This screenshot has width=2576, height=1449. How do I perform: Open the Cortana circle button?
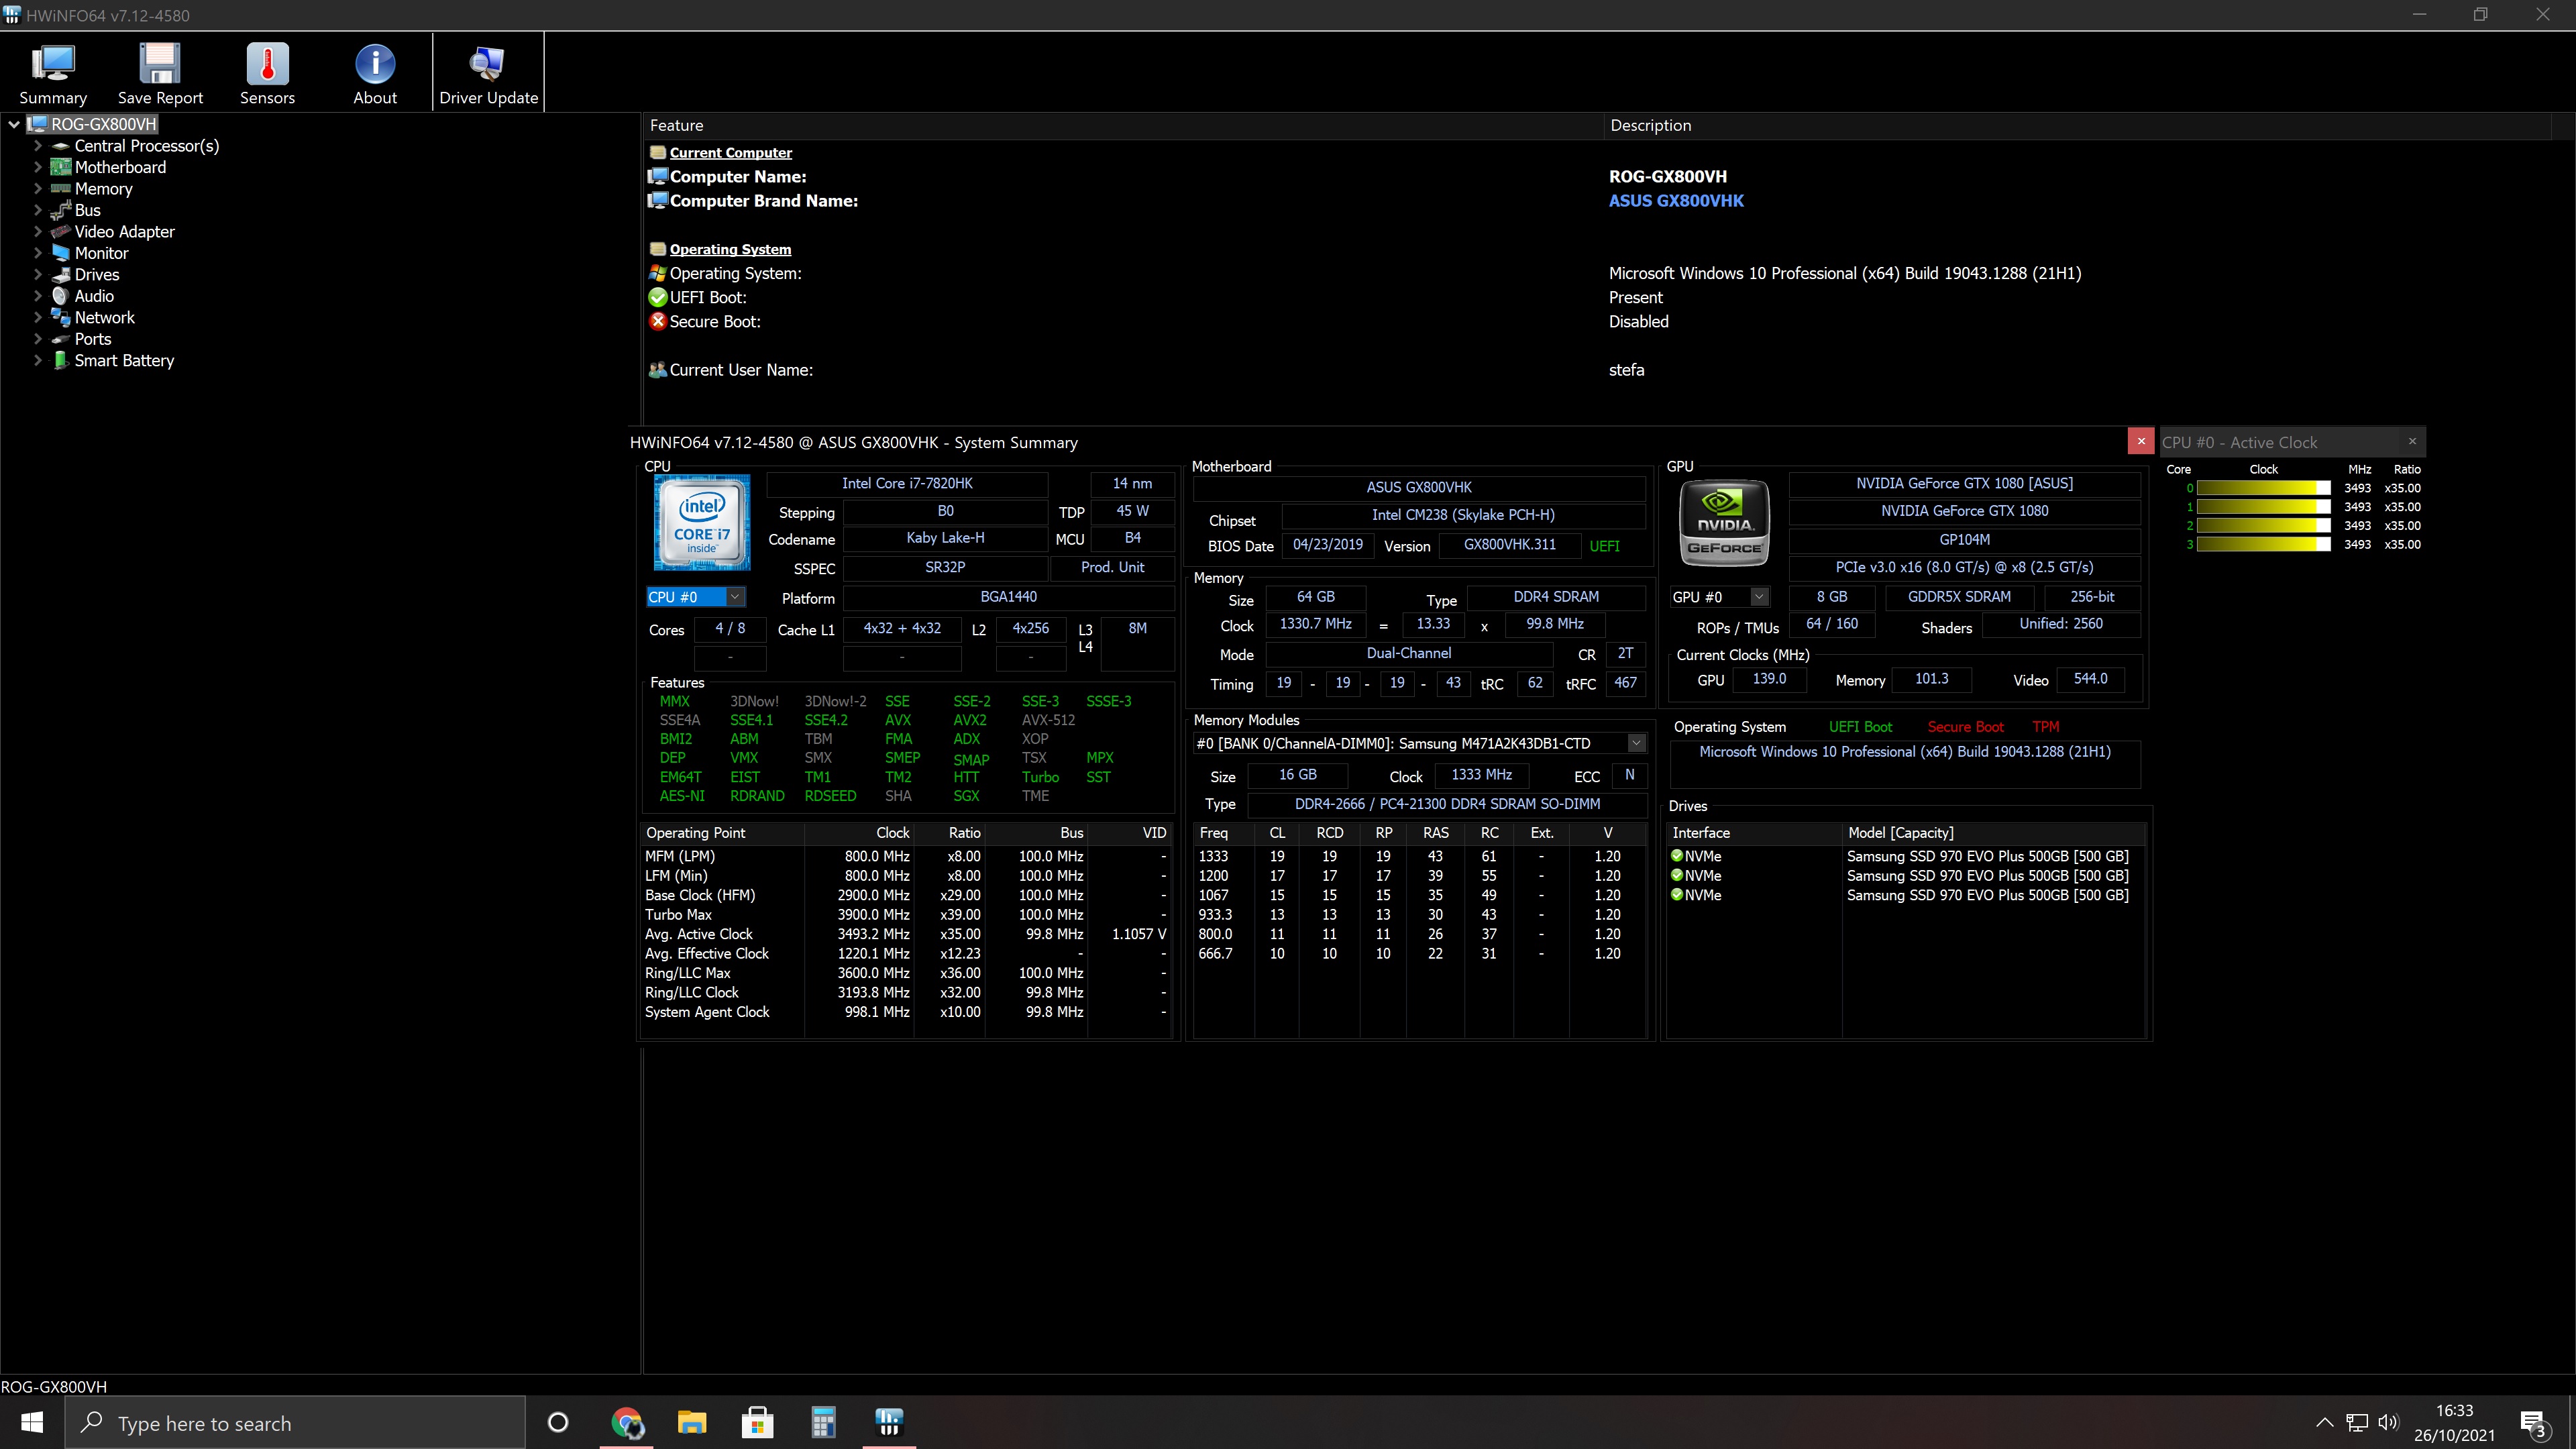pos(558,1422)
